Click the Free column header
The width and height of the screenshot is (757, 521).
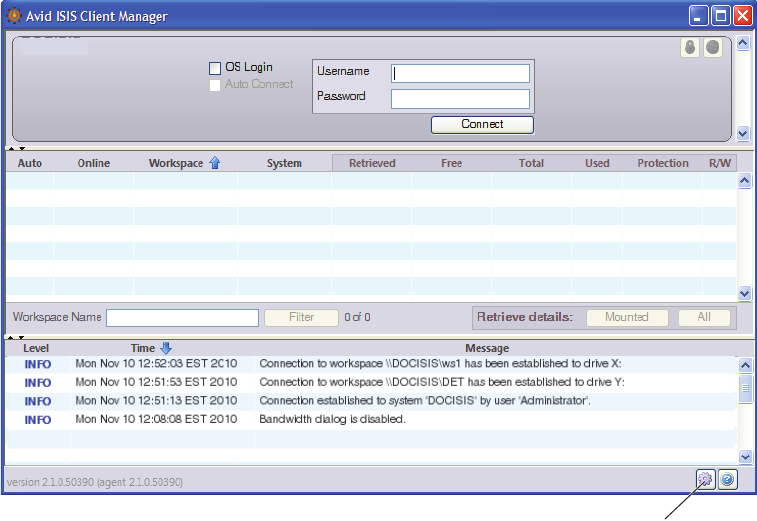451,163
